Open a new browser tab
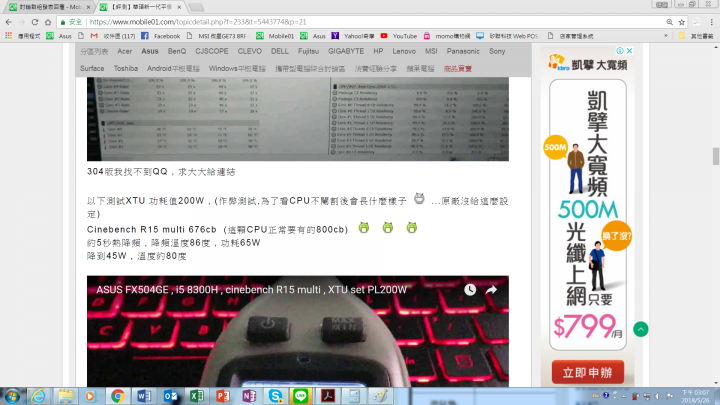720x405 pixels. (x=196, y=7)
